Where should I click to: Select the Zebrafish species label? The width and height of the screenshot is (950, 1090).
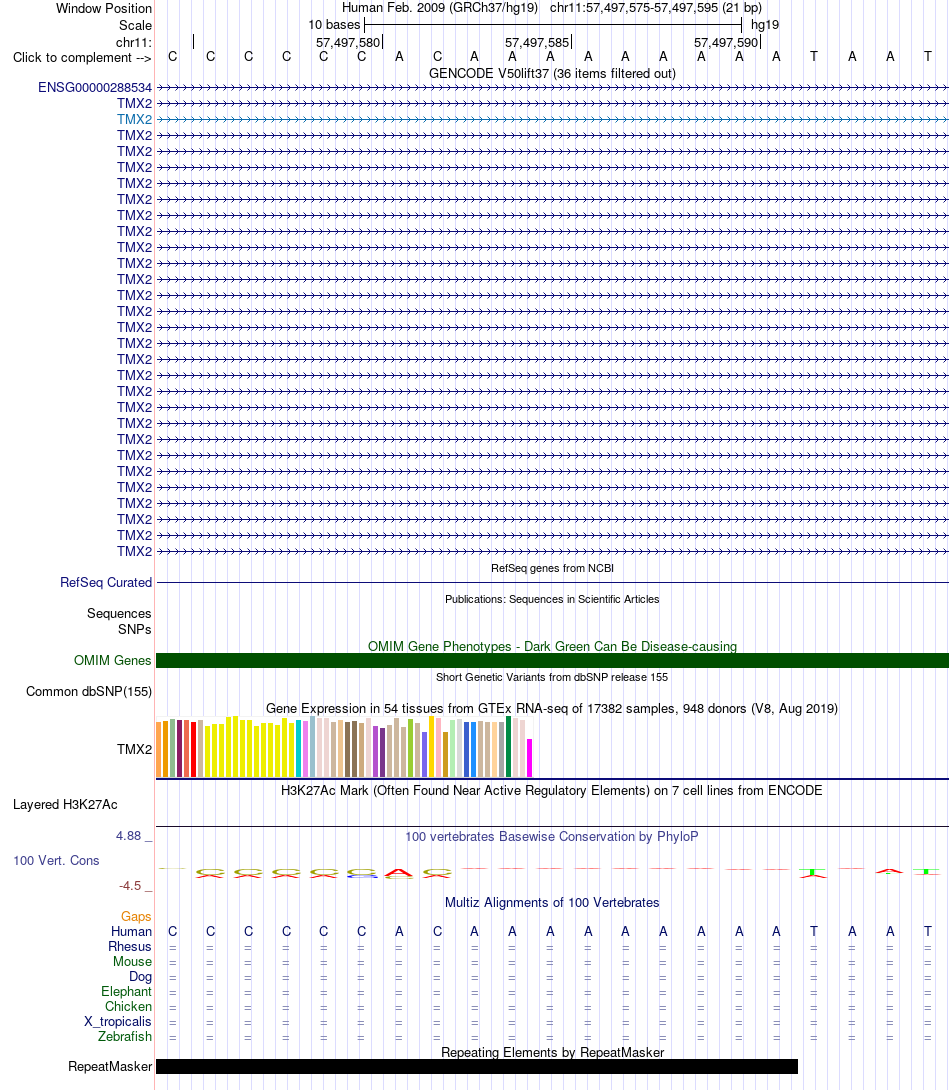[125, 1036]
